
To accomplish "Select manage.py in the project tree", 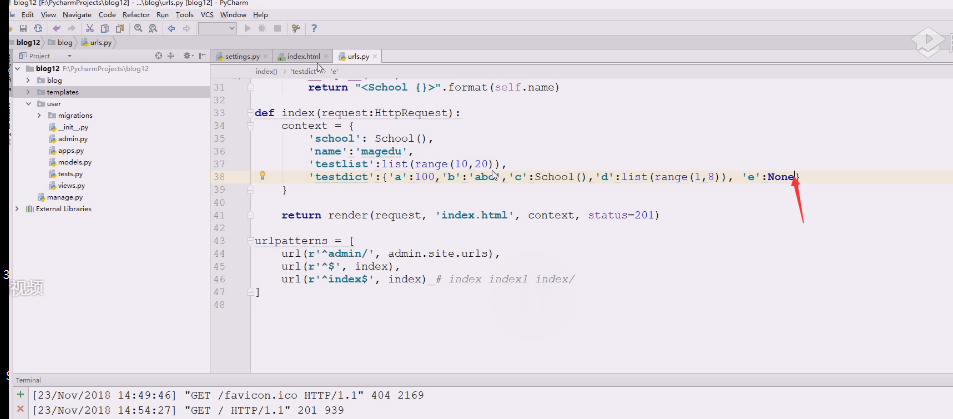I will tap(61, 197).
